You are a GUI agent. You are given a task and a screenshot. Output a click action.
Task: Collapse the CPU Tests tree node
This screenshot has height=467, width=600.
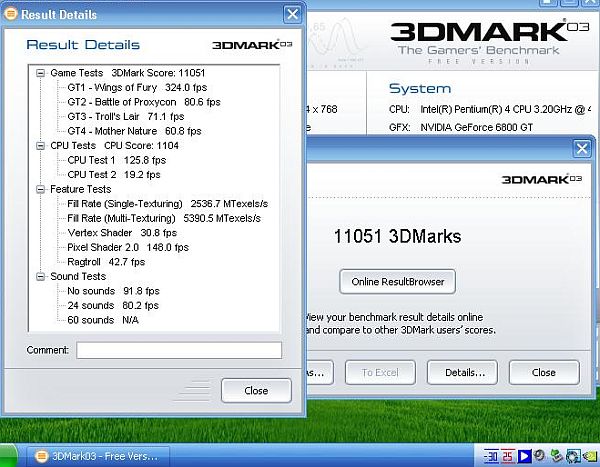click(40, 146)
